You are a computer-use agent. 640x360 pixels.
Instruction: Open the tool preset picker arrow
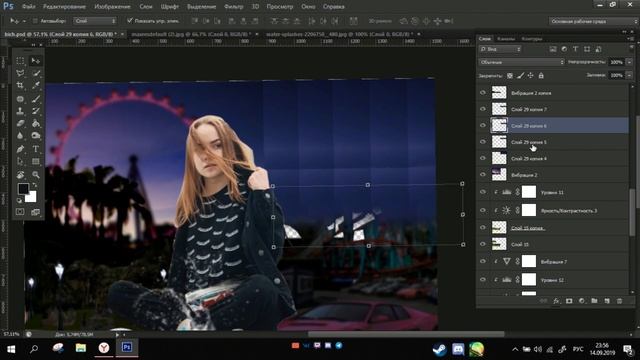(24, 21)
